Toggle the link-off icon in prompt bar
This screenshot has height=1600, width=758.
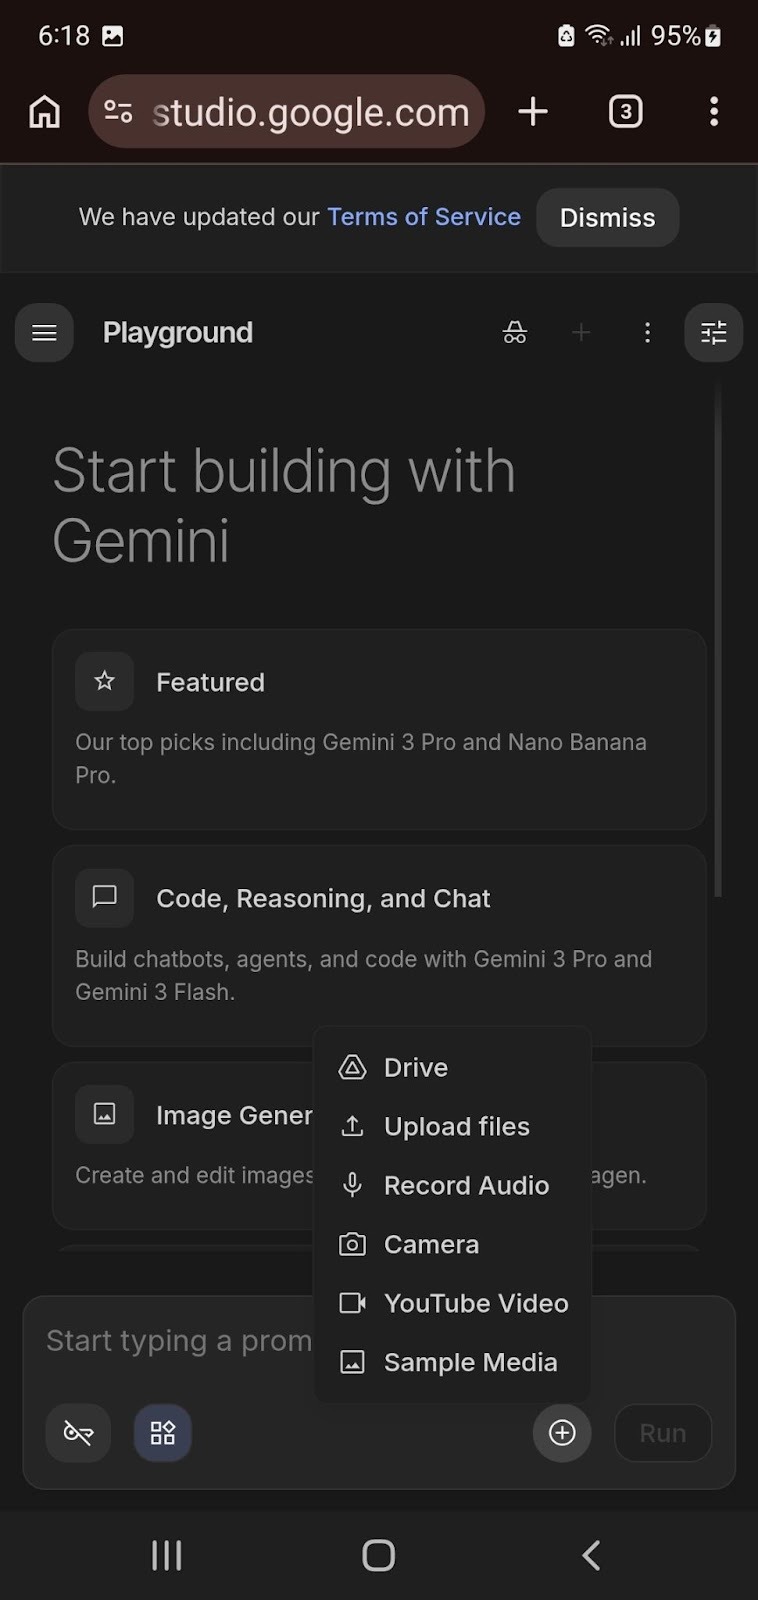[78, 1433]
